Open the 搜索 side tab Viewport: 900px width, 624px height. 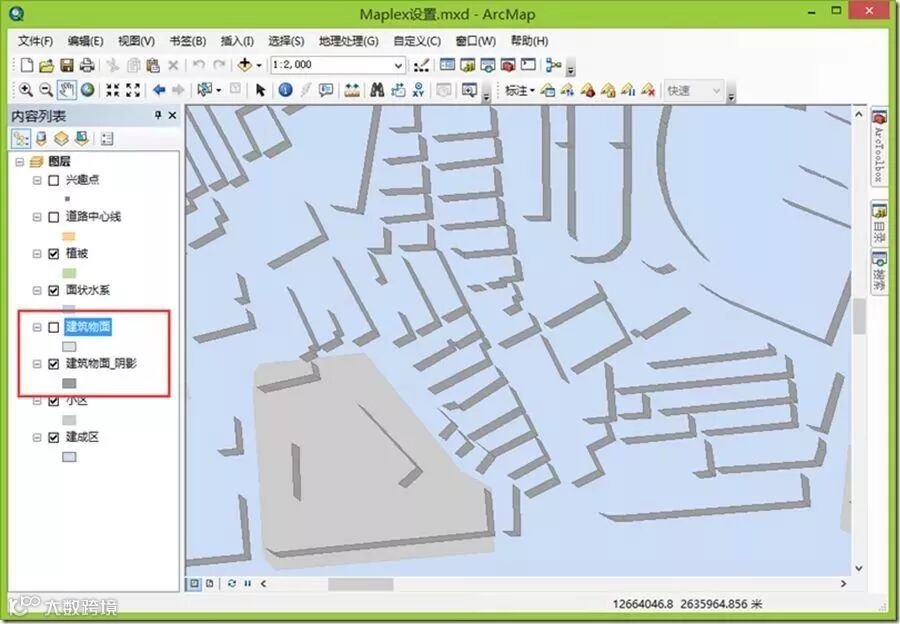click(x=879, y=271)
